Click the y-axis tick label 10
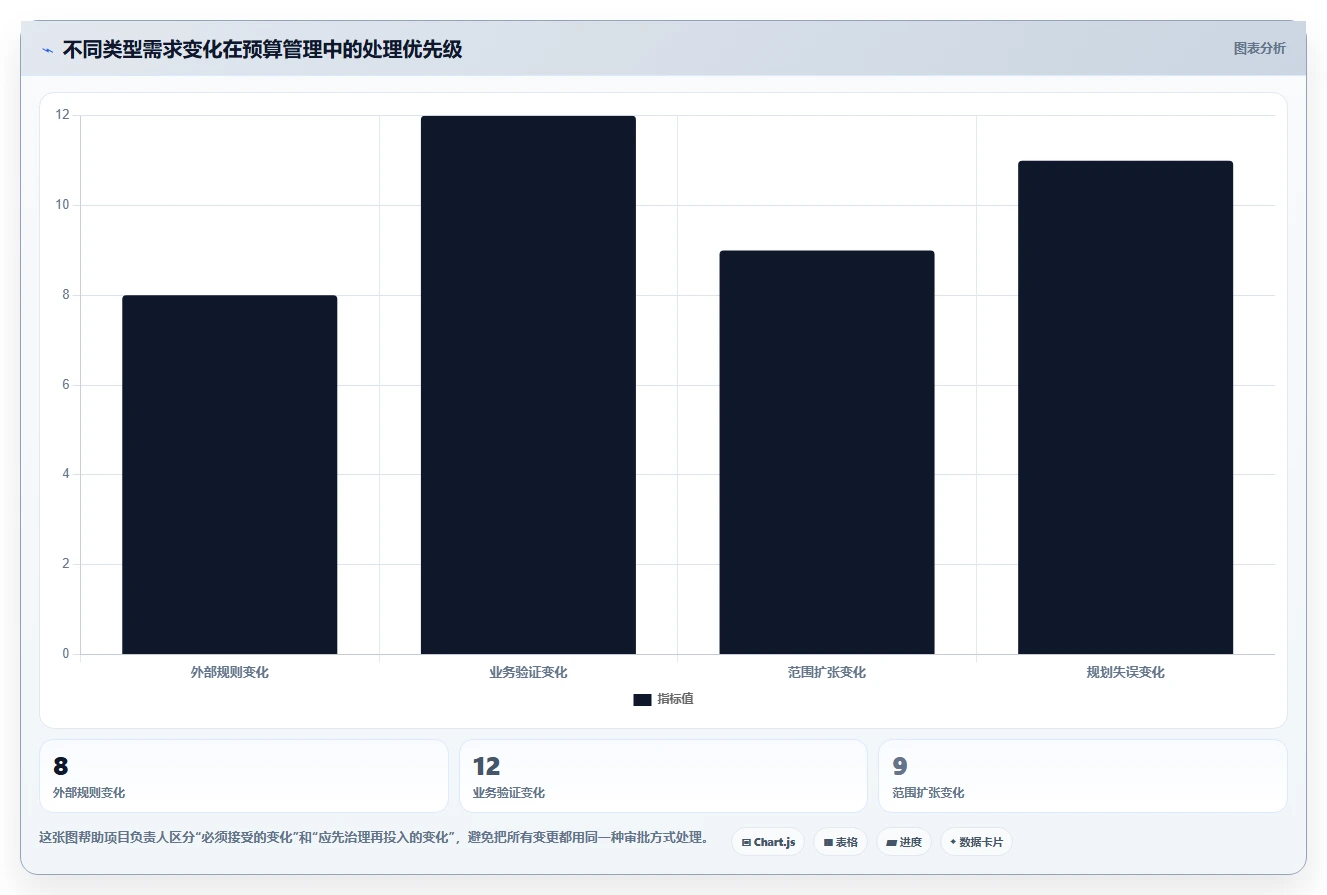The image size is (1327, 895). [63, 205]
